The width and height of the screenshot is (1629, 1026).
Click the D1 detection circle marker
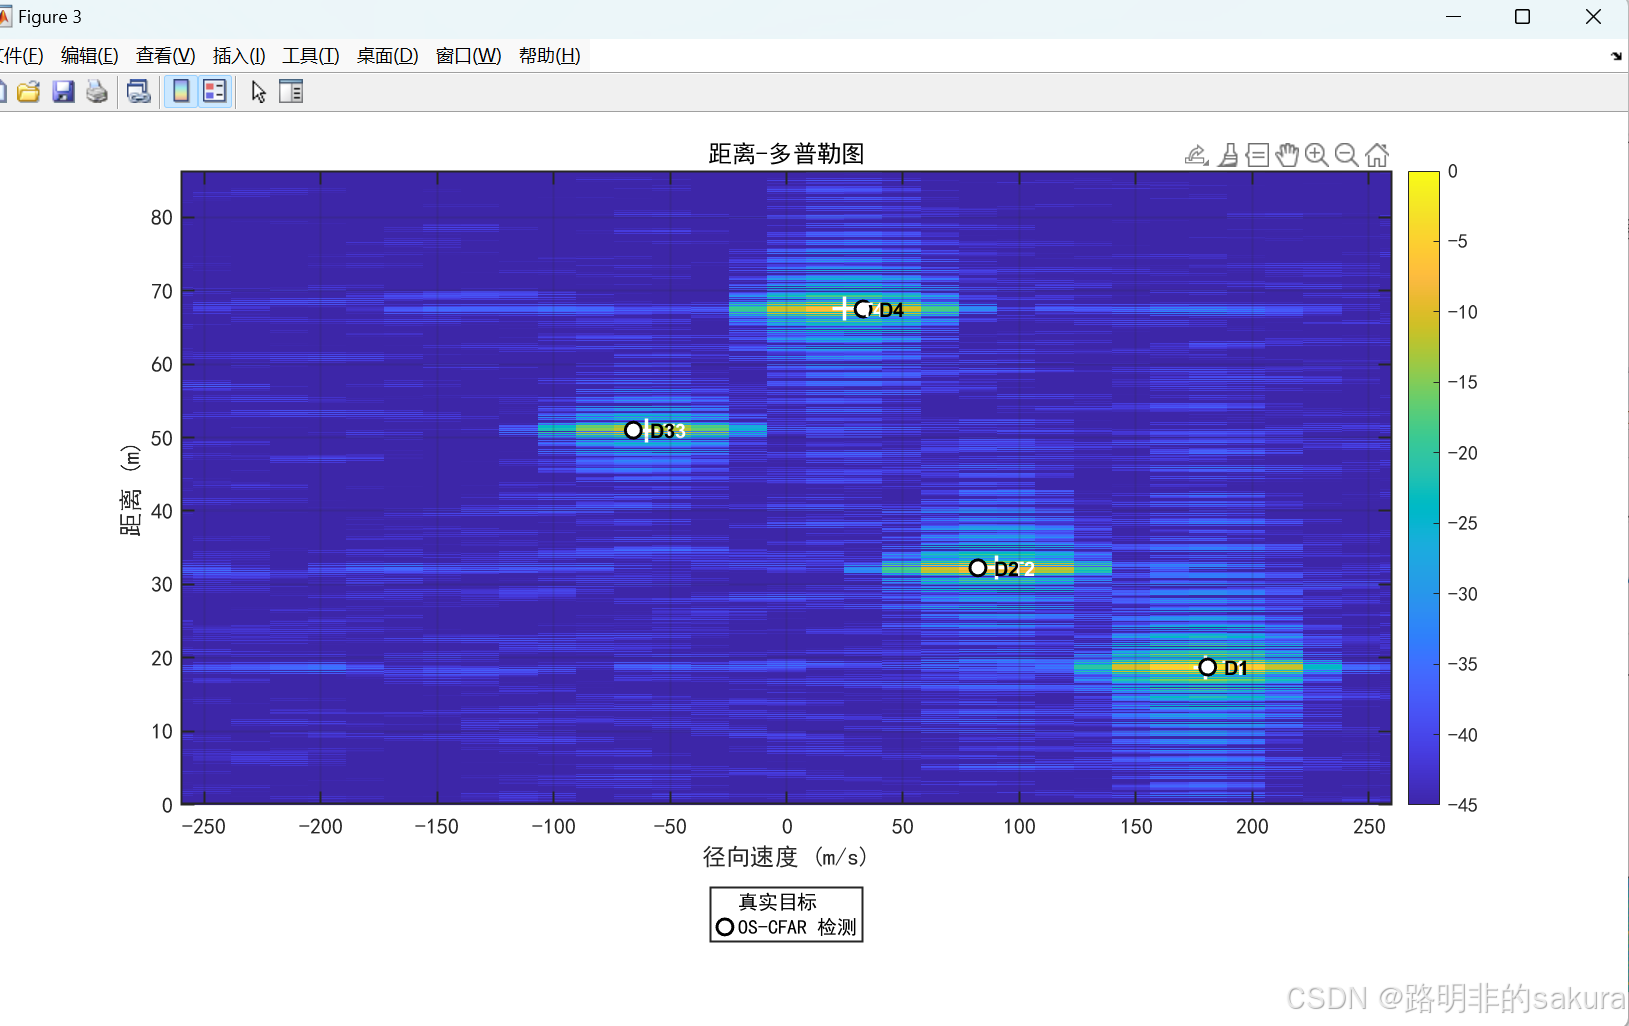coord(1207,667)
